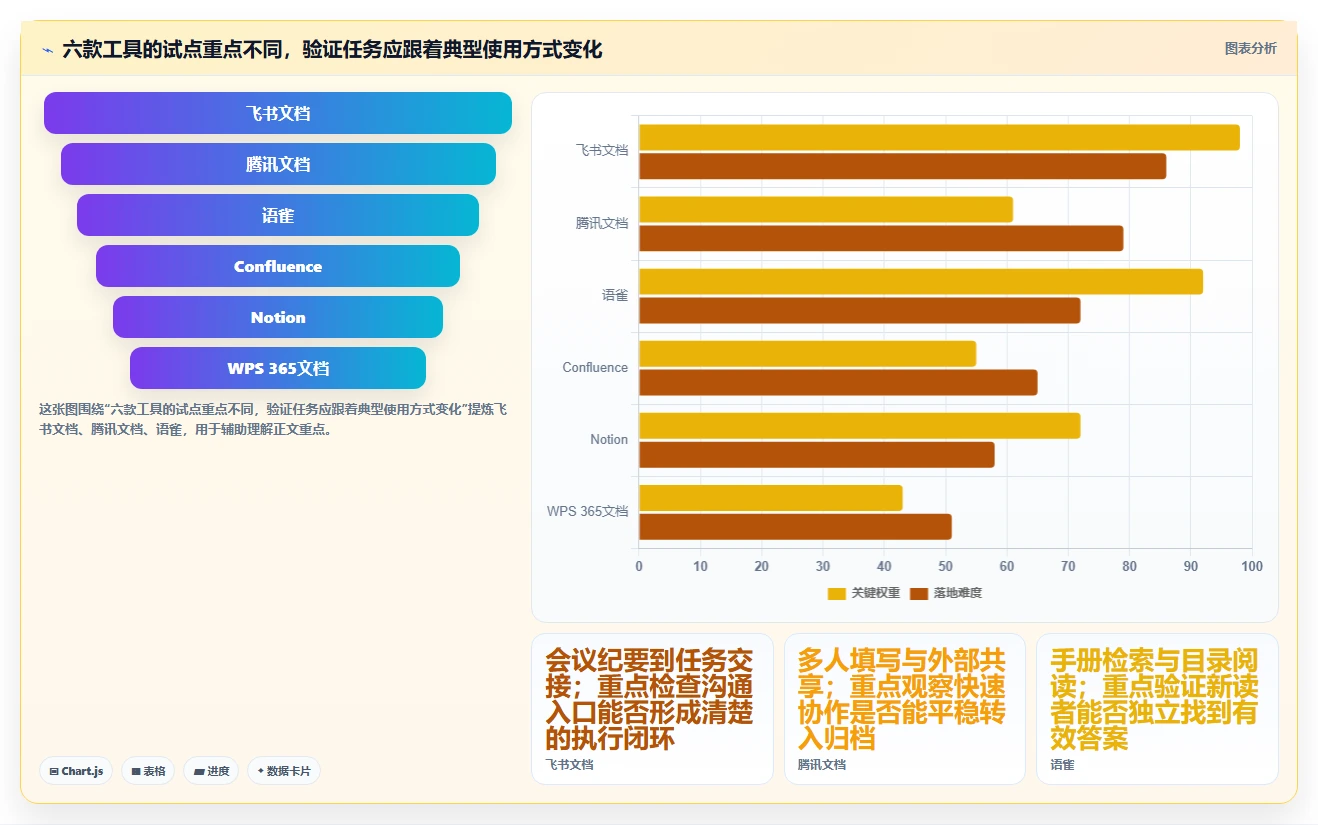Click the 数据卡片 tag chip
Image resolution: width=1318 pixels, height=825 pixels.
284,771
